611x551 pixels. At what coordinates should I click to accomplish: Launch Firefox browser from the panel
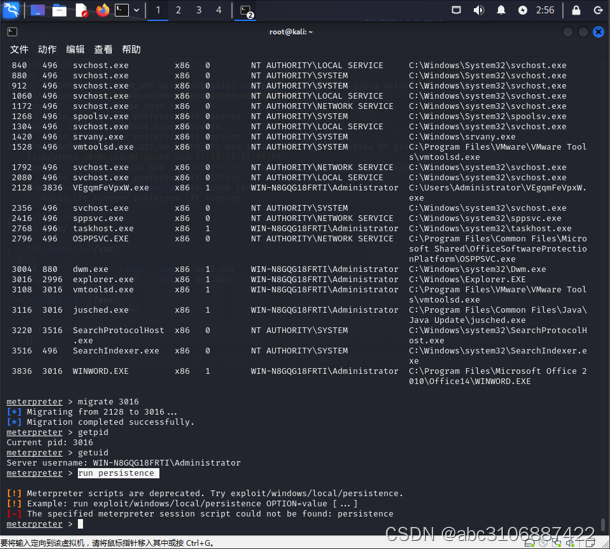102,10
